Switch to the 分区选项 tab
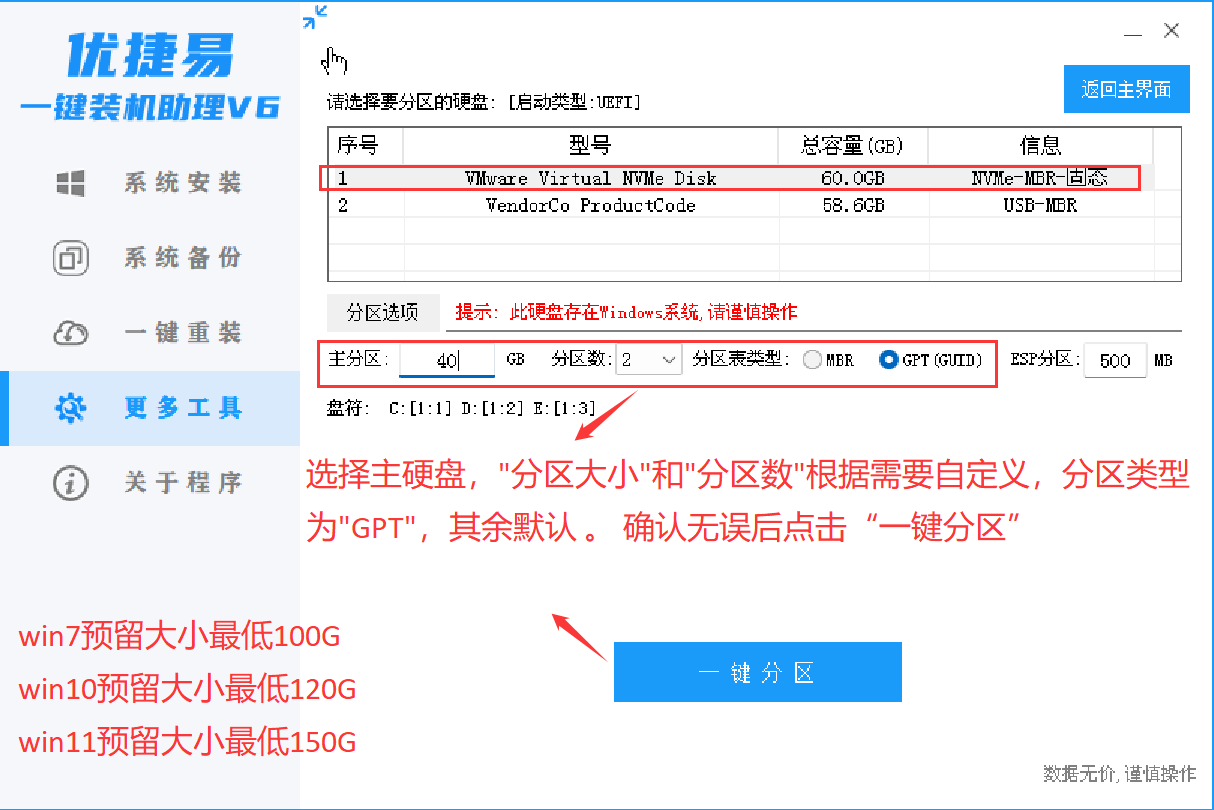The width and height of the screenshot is (1214, 810). click(x=383, y=312)
